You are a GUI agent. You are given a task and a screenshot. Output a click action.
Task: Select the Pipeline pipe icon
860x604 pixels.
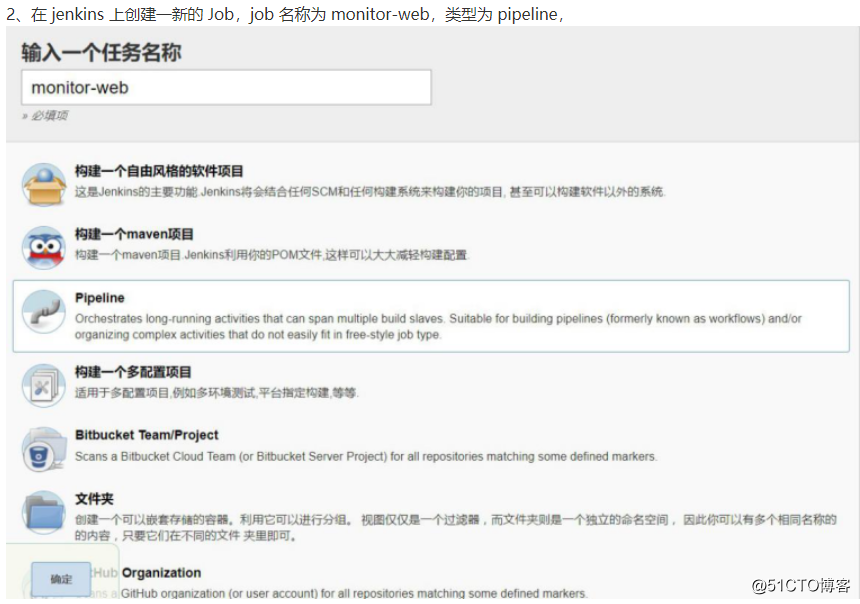pyautogui.click(x=44, y=312)
